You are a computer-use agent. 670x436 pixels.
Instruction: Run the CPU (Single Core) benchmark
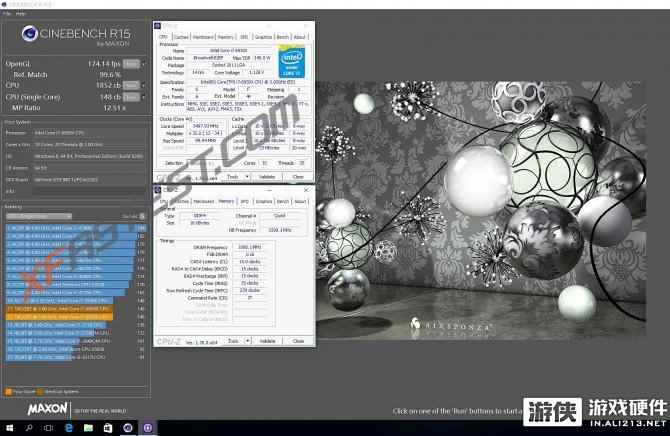pos(131,97)
